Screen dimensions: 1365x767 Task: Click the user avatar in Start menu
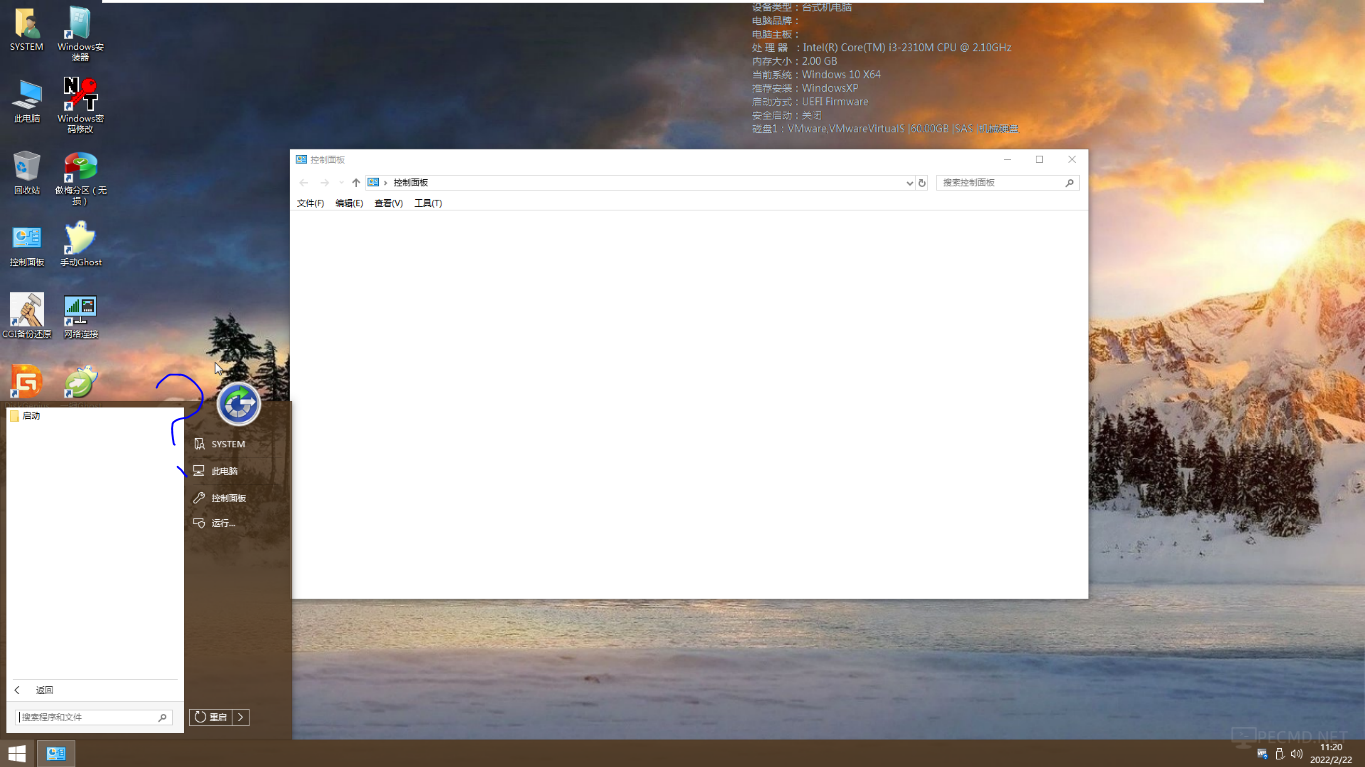coord(238,404)
